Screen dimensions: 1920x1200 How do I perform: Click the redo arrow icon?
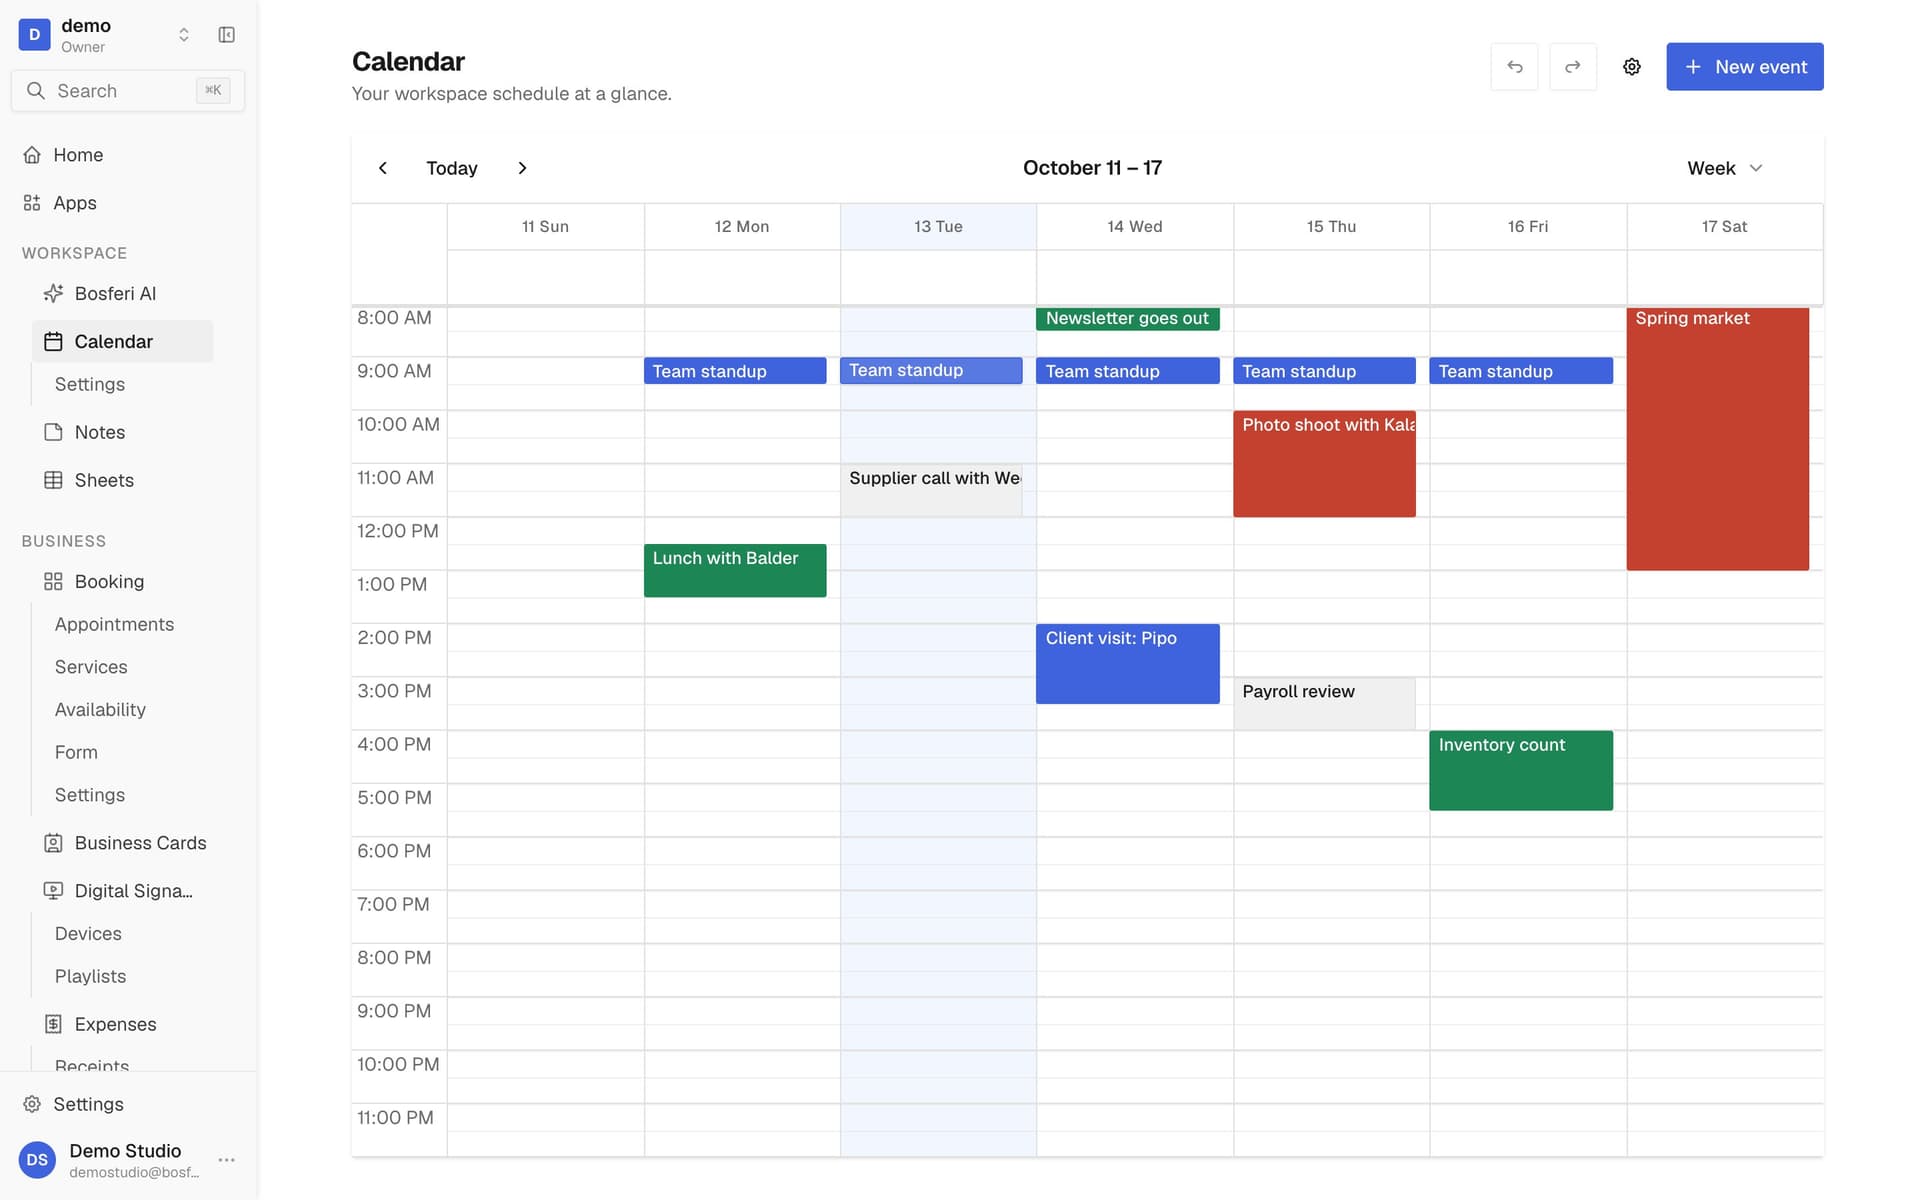click(1573, 67)
